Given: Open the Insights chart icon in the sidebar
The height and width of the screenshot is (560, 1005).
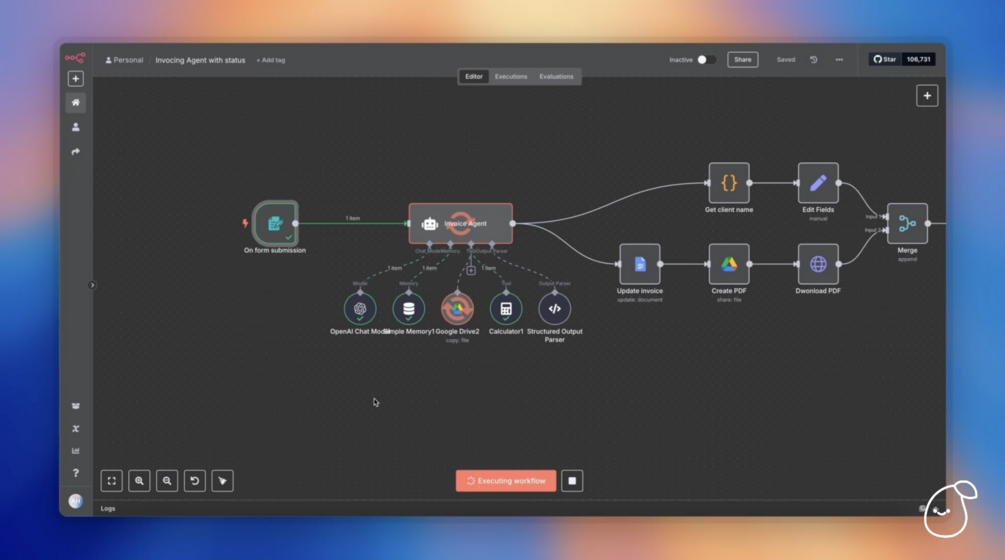Looking at the screenshot, I should (76, 451).
